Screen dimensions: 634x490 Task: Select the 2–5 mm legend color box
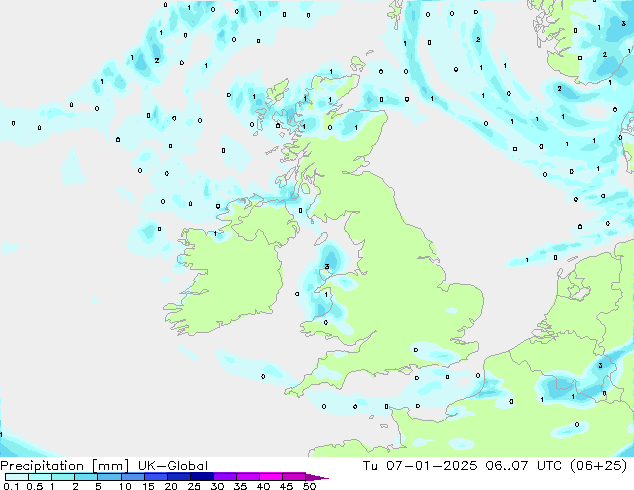point(86,477)
